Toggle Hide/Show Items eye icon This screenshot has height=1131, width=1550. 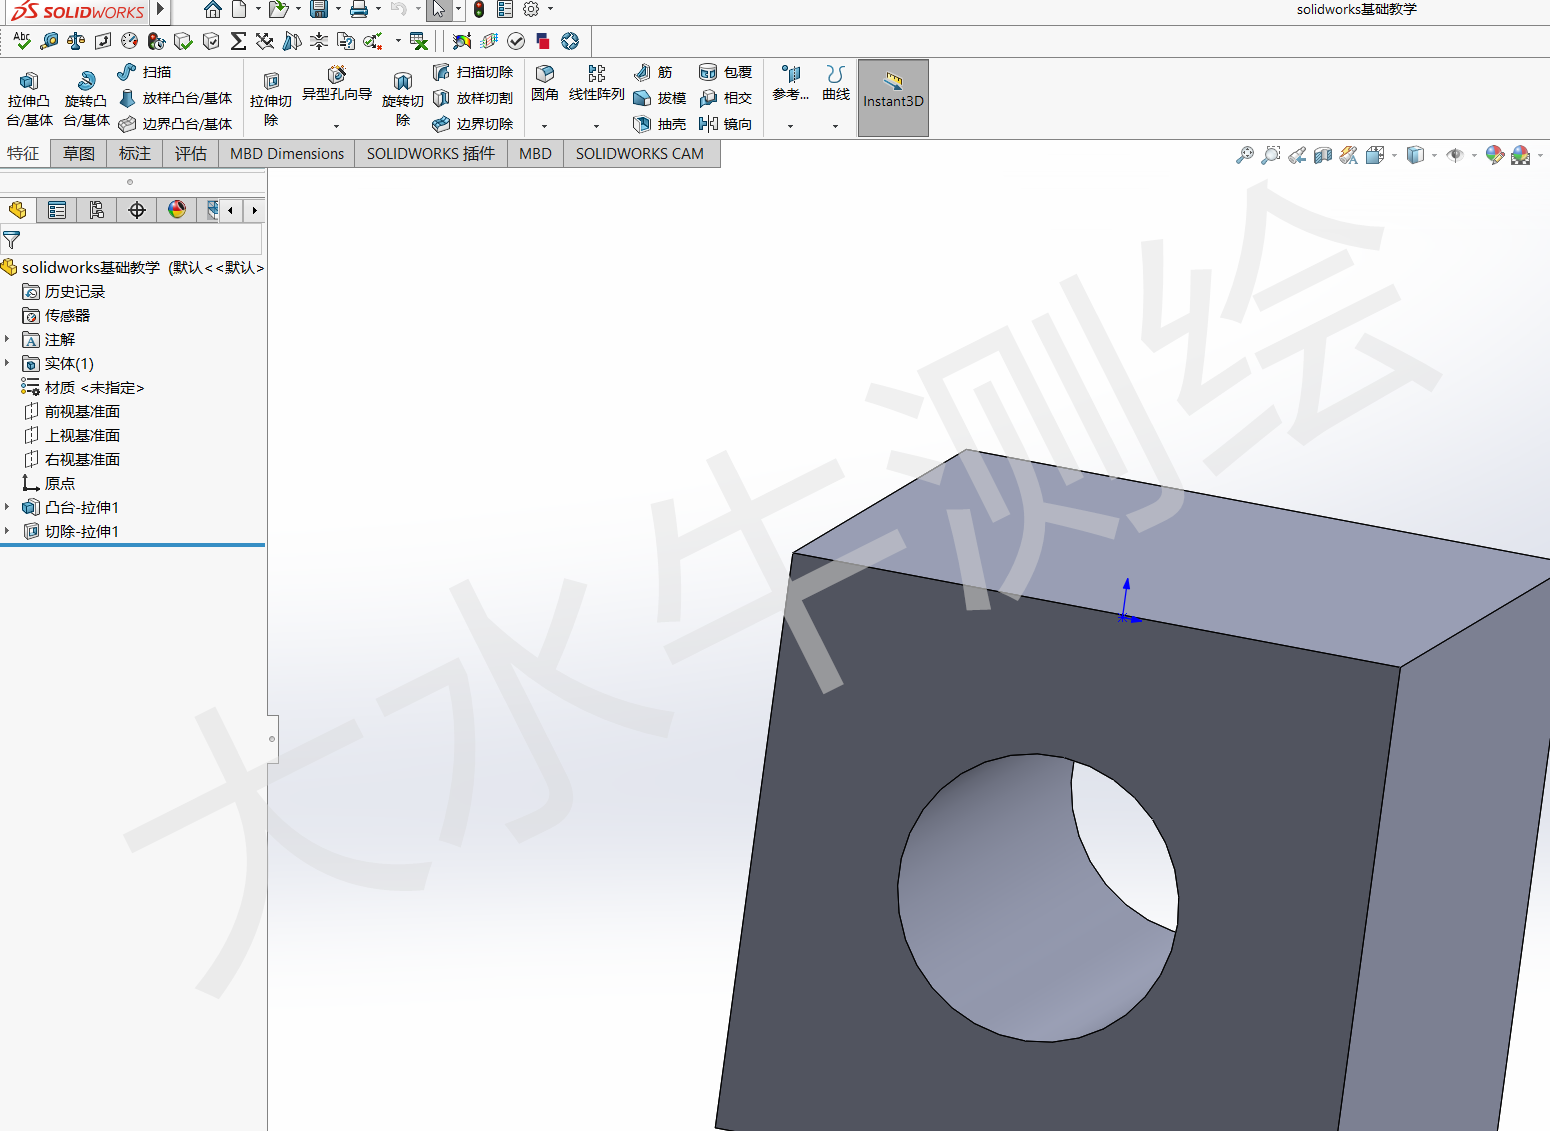coord(1456,155)
